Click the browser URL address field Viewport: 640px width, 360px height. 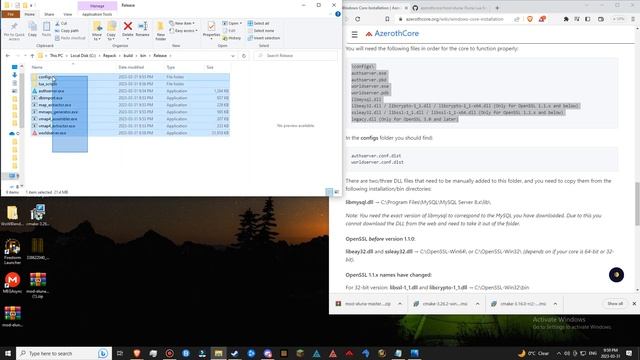pyautogui.click(x=454, y=19)
